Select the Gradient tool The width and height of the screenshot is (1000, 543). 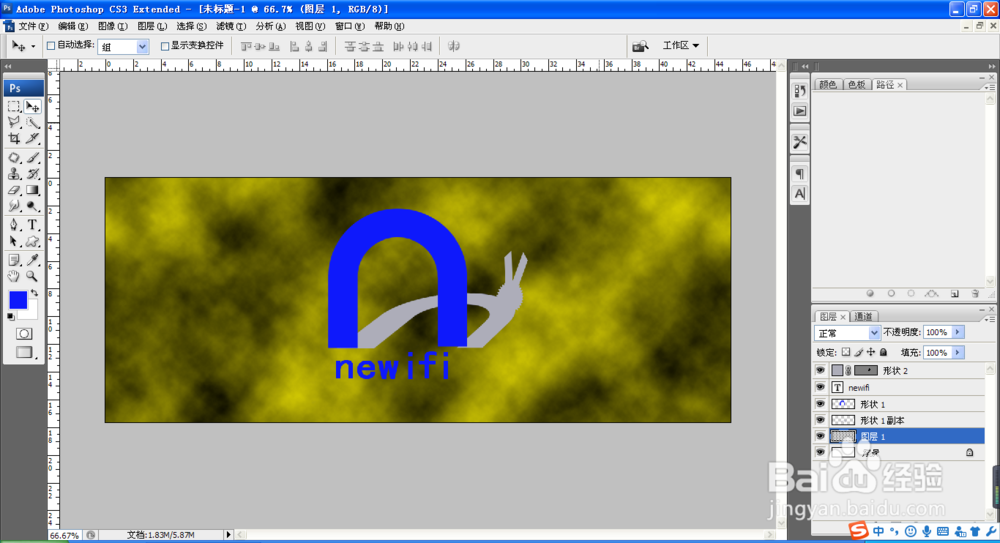(33, 190)
